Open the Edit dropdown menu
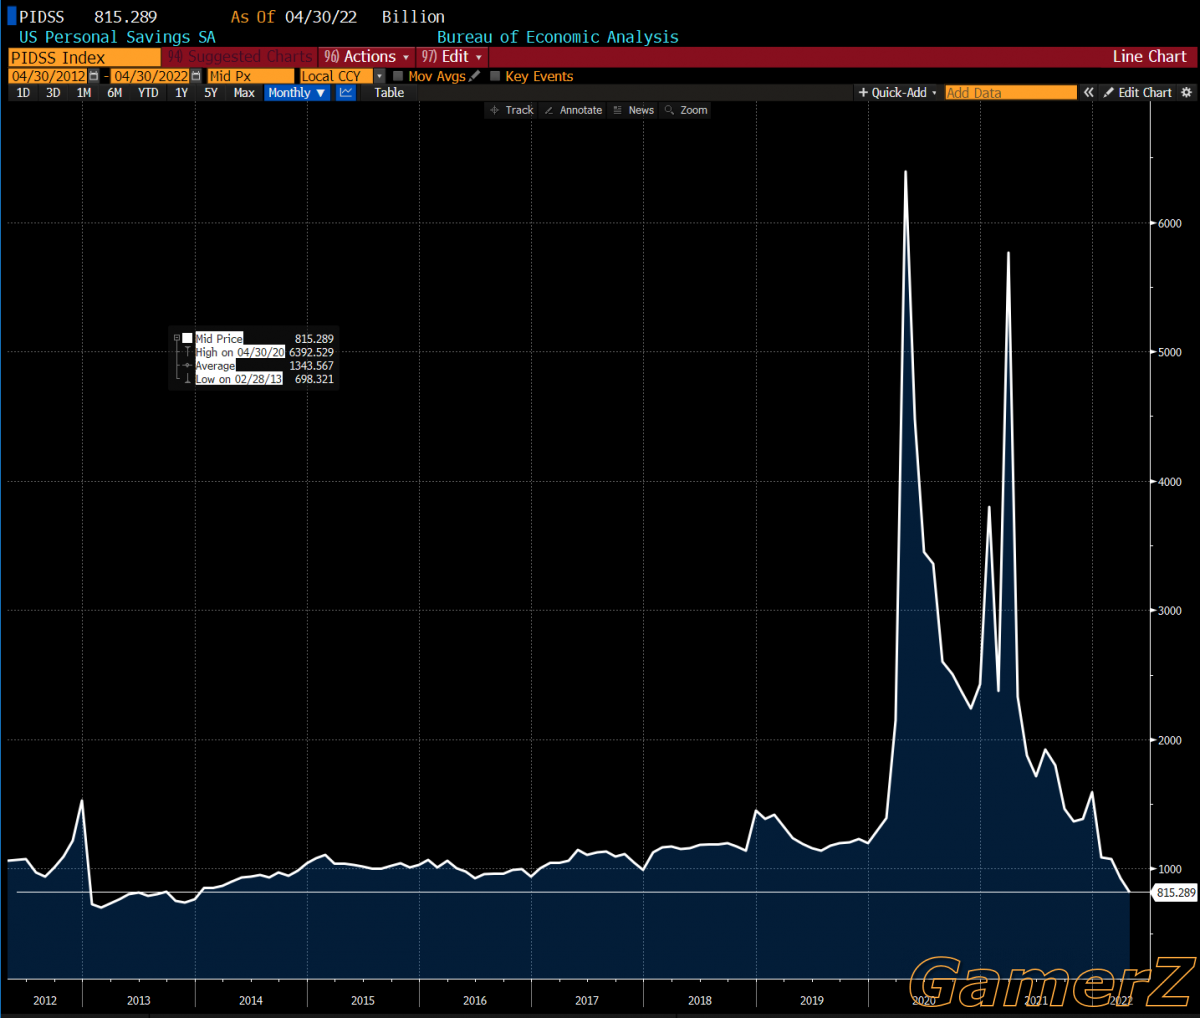Screen dimensions: 1200x1018 (452, 57)
